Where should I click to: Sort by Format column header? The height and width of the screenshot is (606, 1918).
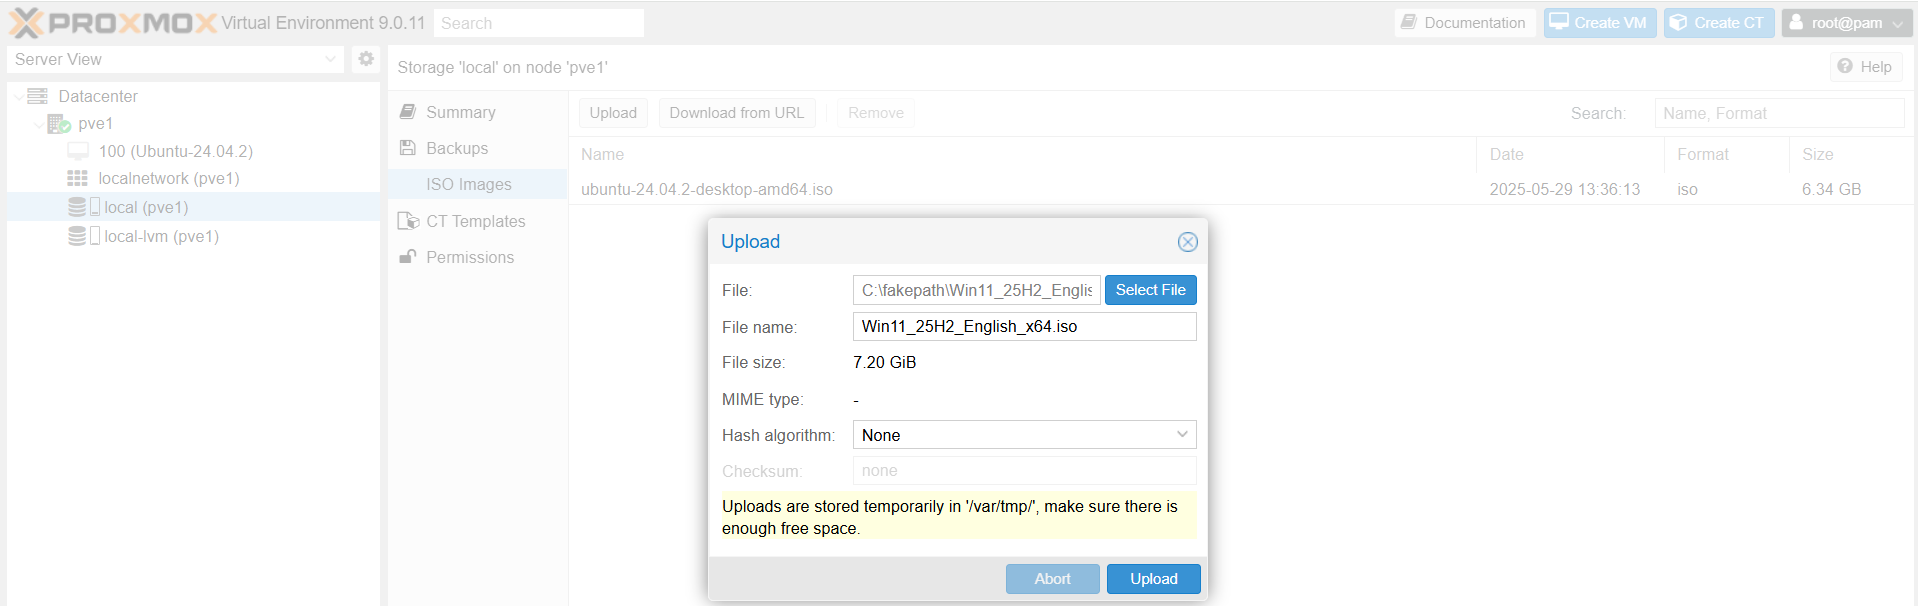pyautogui.click(x=1727, y=154)
